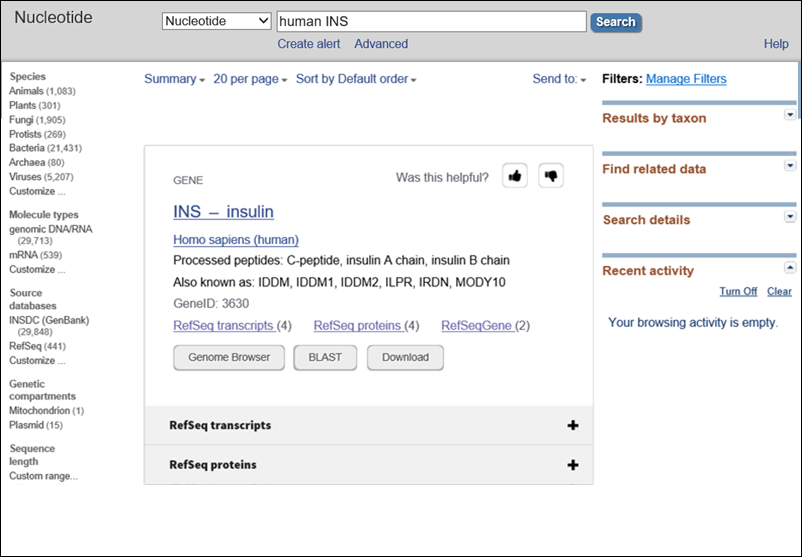Expand RefSeq transcripts with plus icon
802x557 pixels.
pyautogui.click(x=573, y=425)
